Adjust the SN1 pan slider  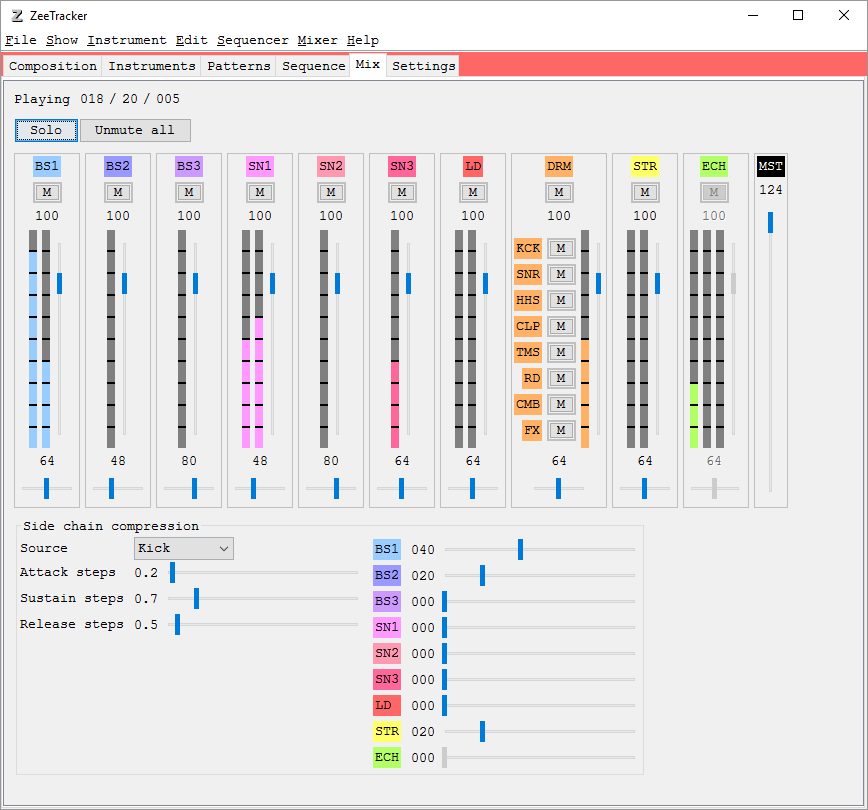click(260, 488)
